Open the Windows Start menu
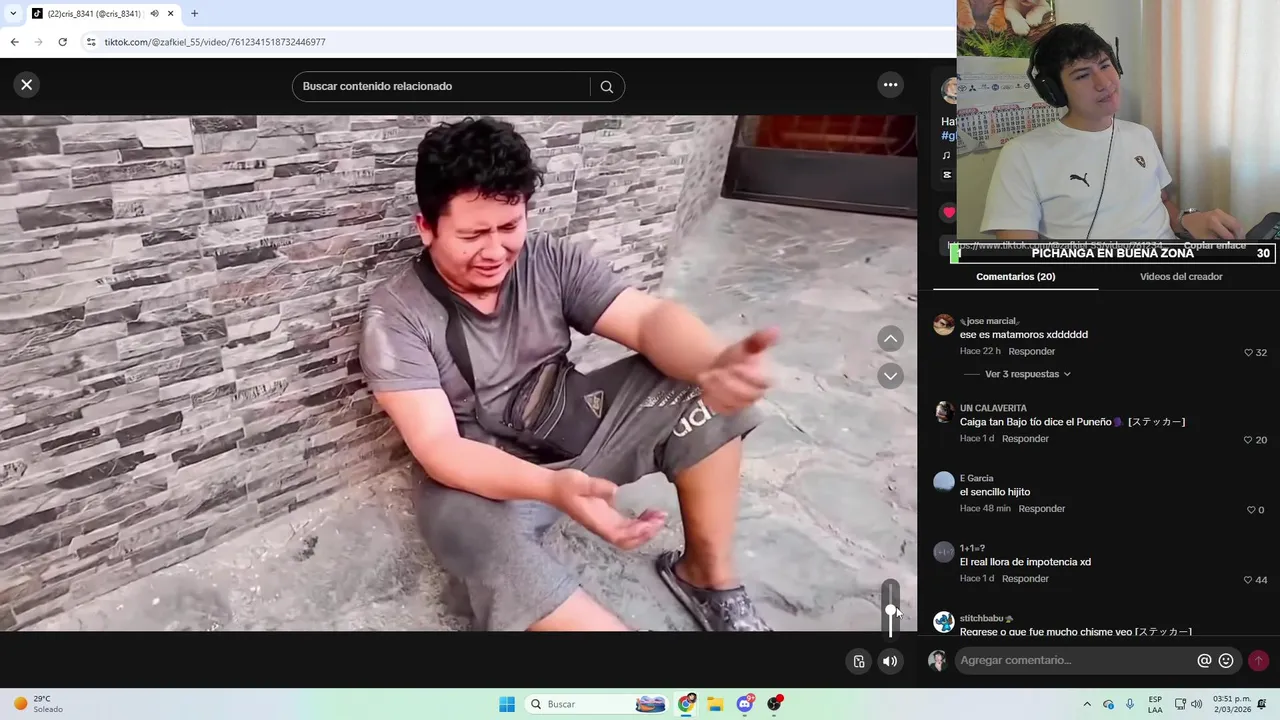The image size is (1280, 720). 507,704
